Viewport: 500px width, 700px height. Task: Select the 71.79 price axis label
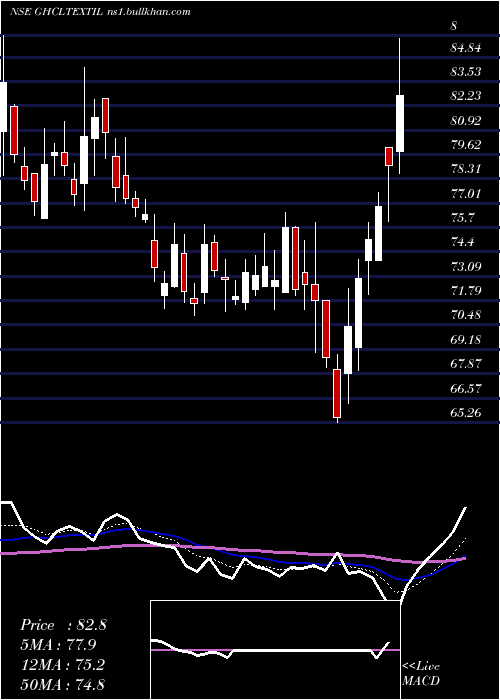[x=466, y=291]
